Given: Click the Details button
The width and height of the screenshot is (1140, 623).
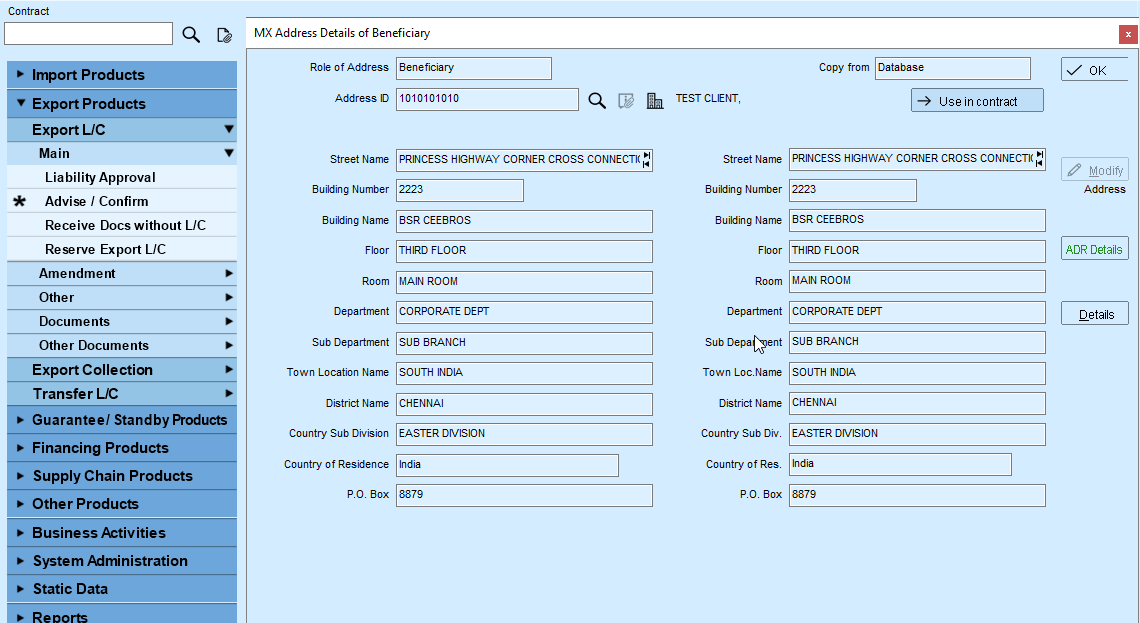Looking at the screenshot, I should (x=1095, y=314).
